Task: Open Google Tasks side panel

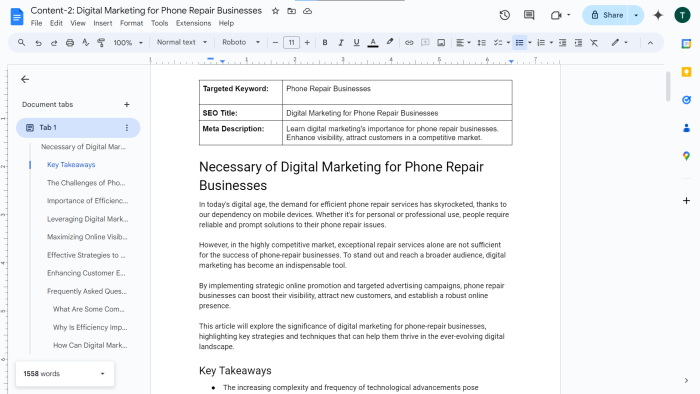Action: [x=686, y=100]
